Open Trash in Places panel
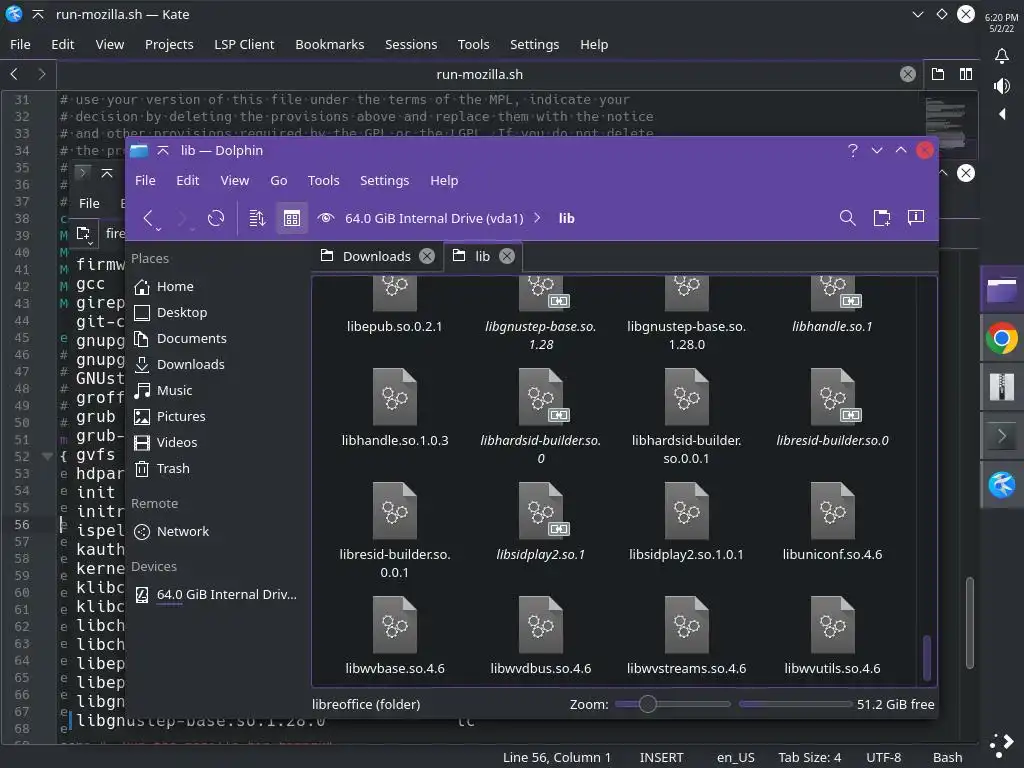The width and height of the screenshot is (1024, 768). (x=173, y=468)
